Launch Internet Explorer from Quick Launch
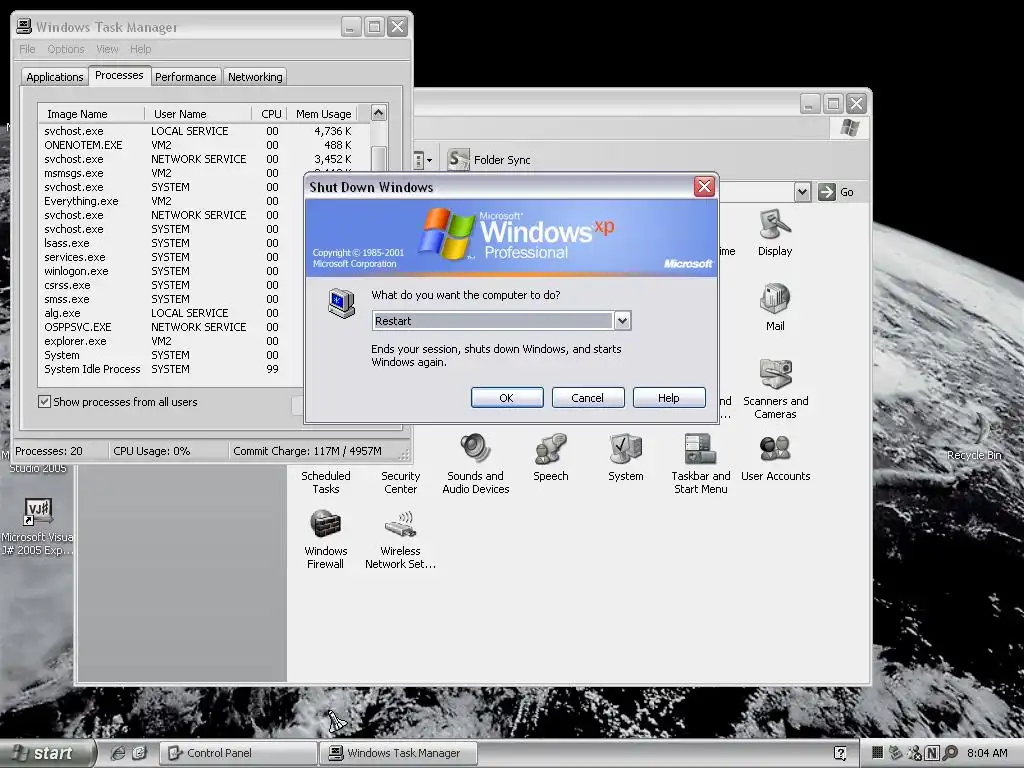The width and height of the screenshot is (1024, 768). (x=118, y=753)
